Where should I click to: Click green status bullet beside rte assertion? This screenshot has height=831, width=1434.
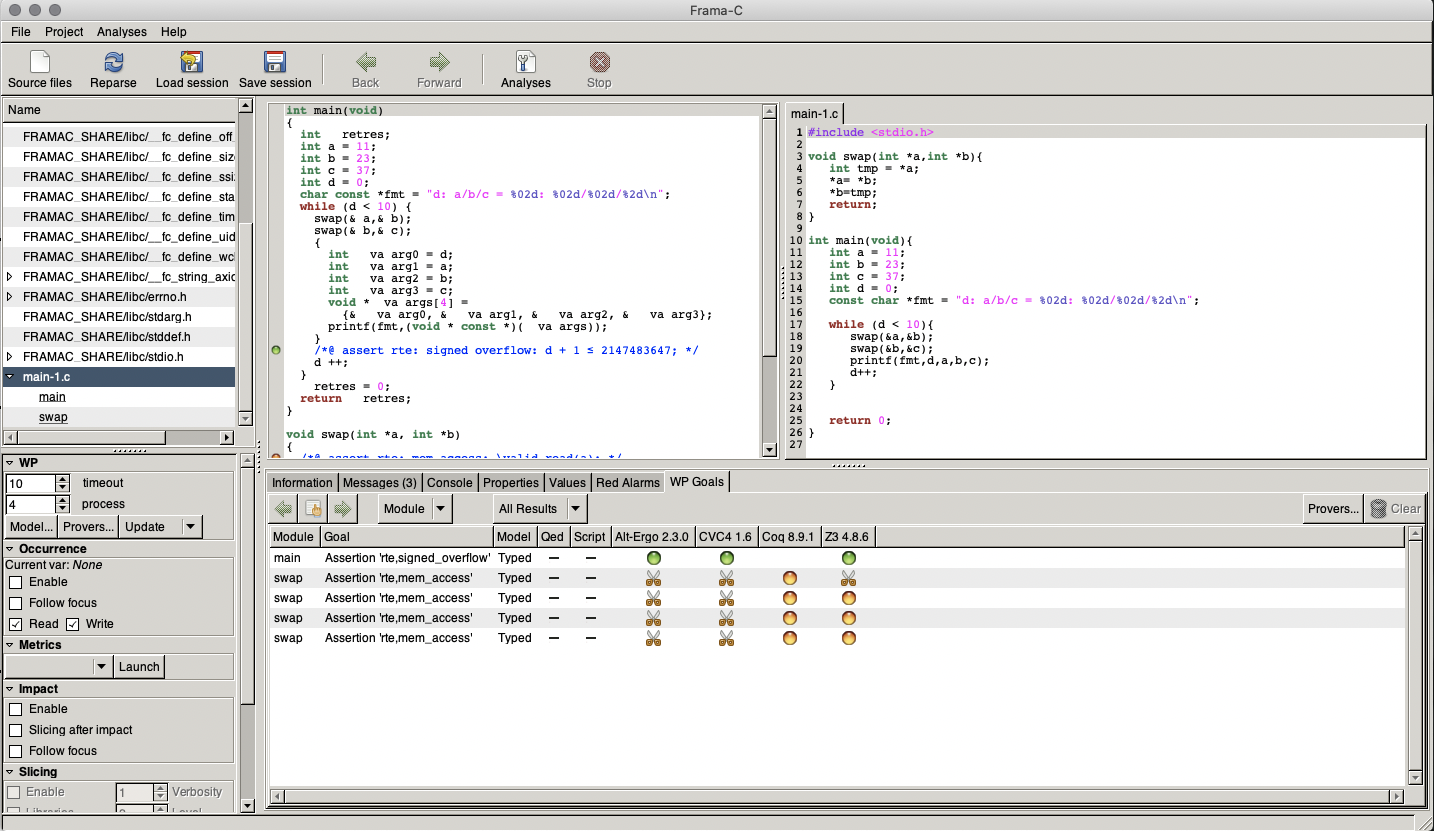tap(276, 350)
